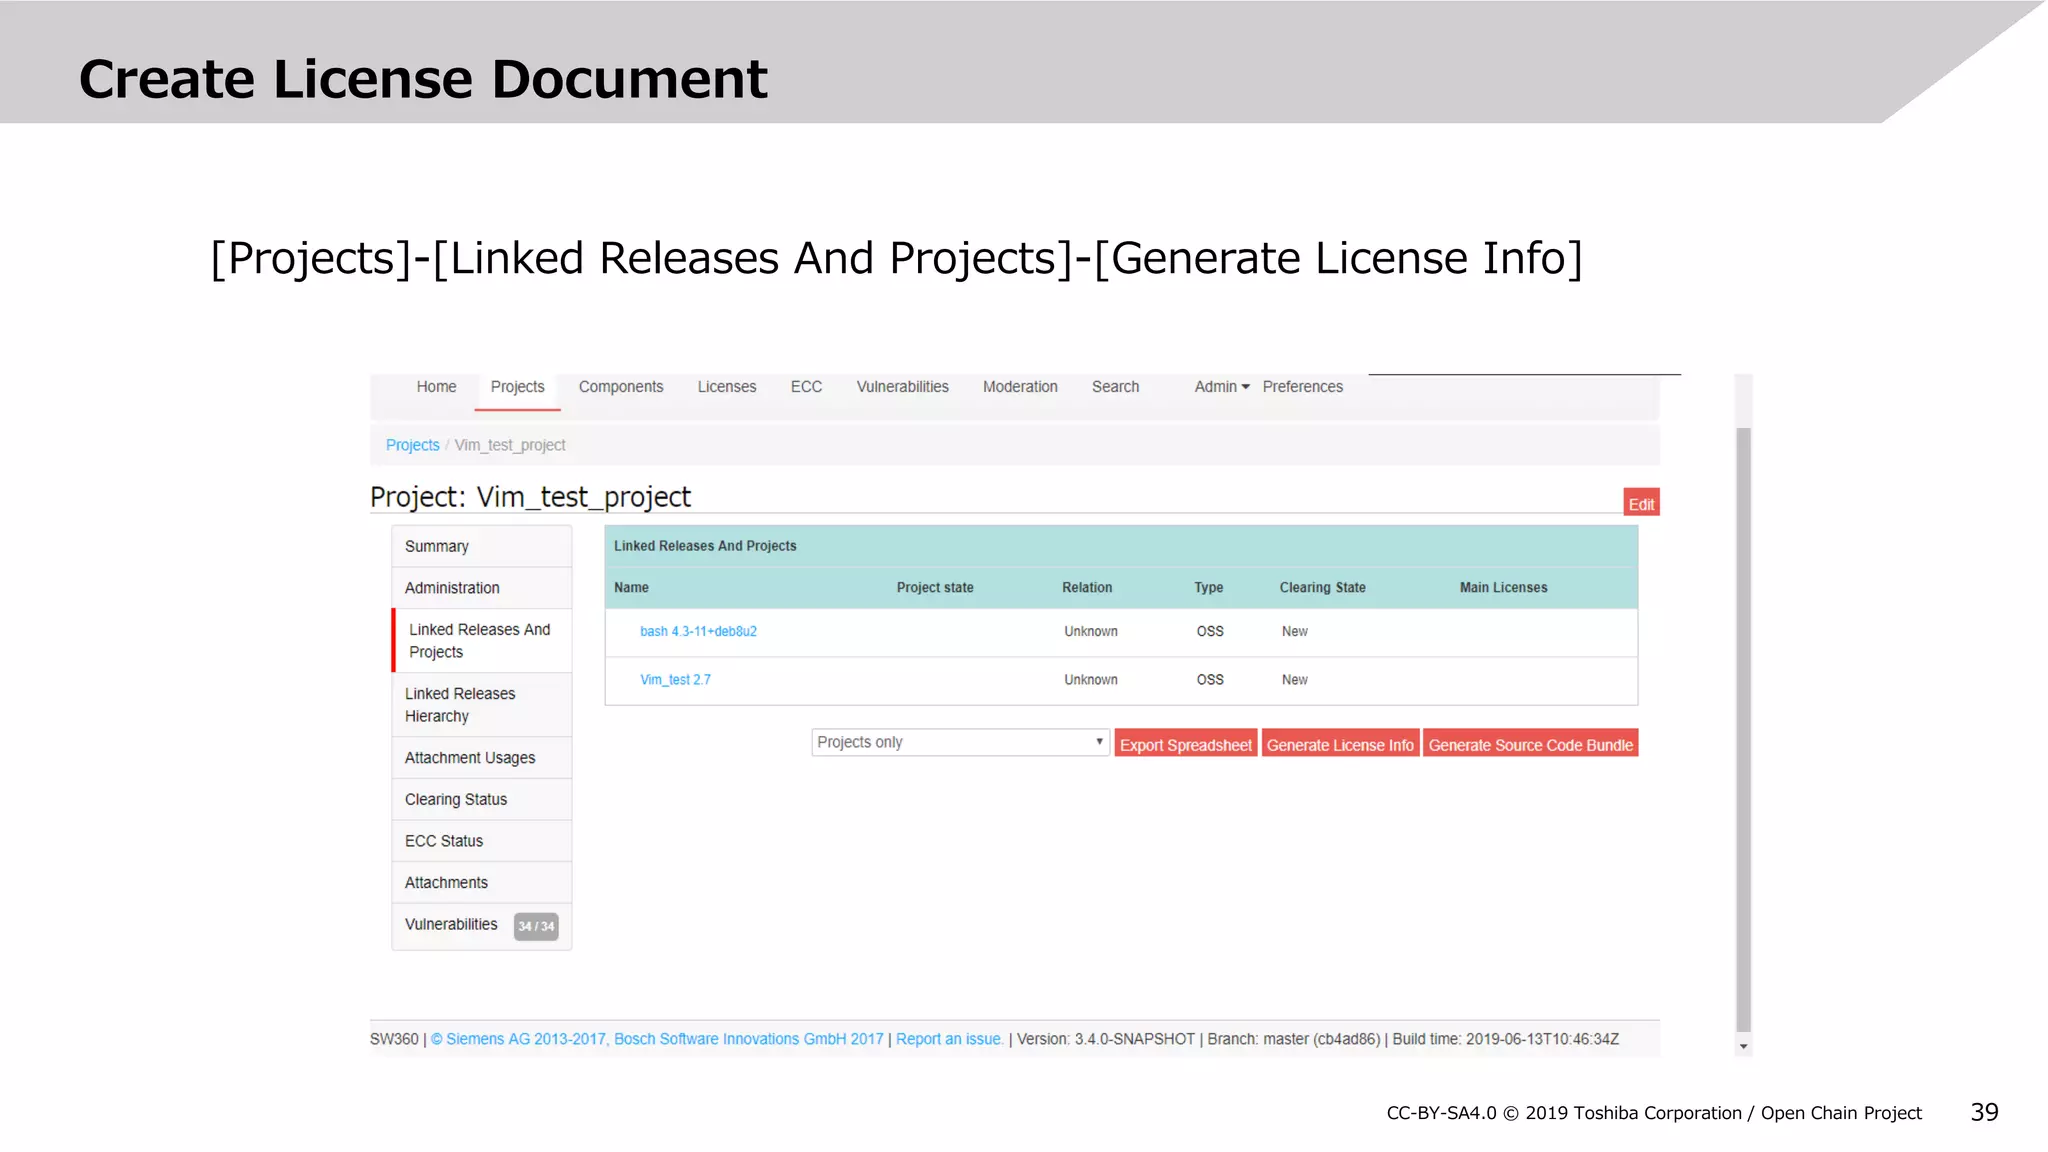Open the Moderation tab
This screenshot has width=2048, height=1152.
point(1020,387)
